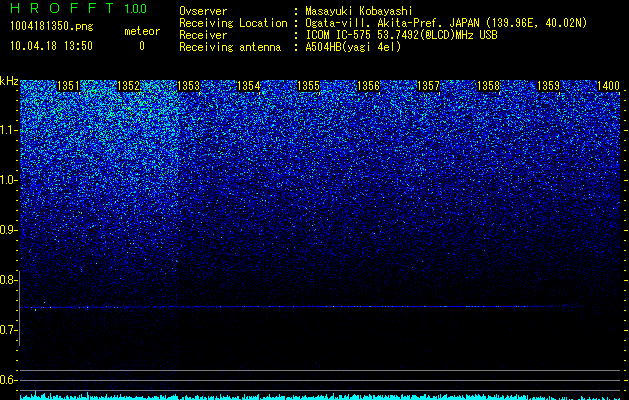The image size is (629, 400).
Task: Click the meteor count value 0
Action: pyautogui.click(x=142, y=46)
